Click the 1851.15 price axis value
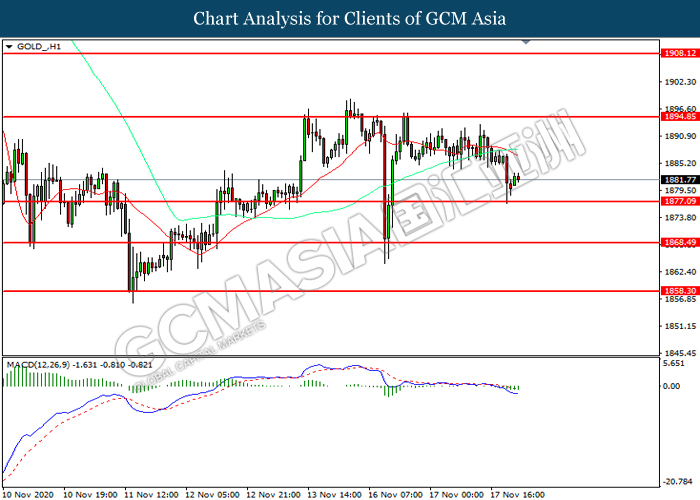Screen dimensions: 700x500 pos(680,326)
